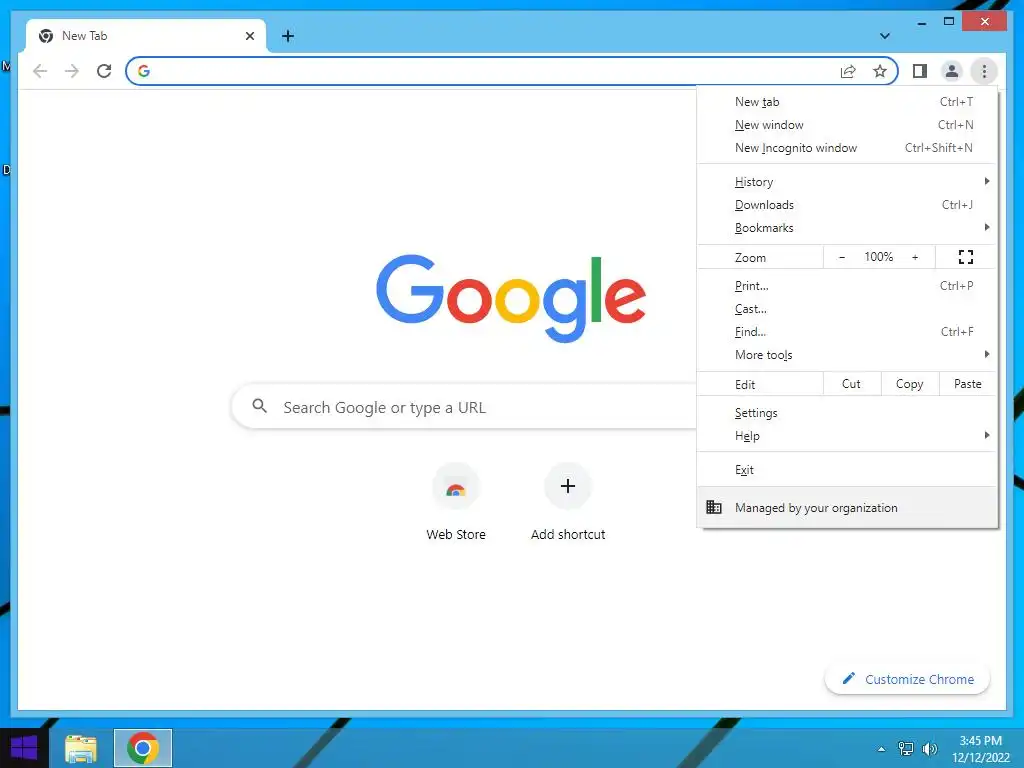Viewport: 1024px width, 768px height.
Task: Open the side panel icon
Action: click(x=920, y=71)
